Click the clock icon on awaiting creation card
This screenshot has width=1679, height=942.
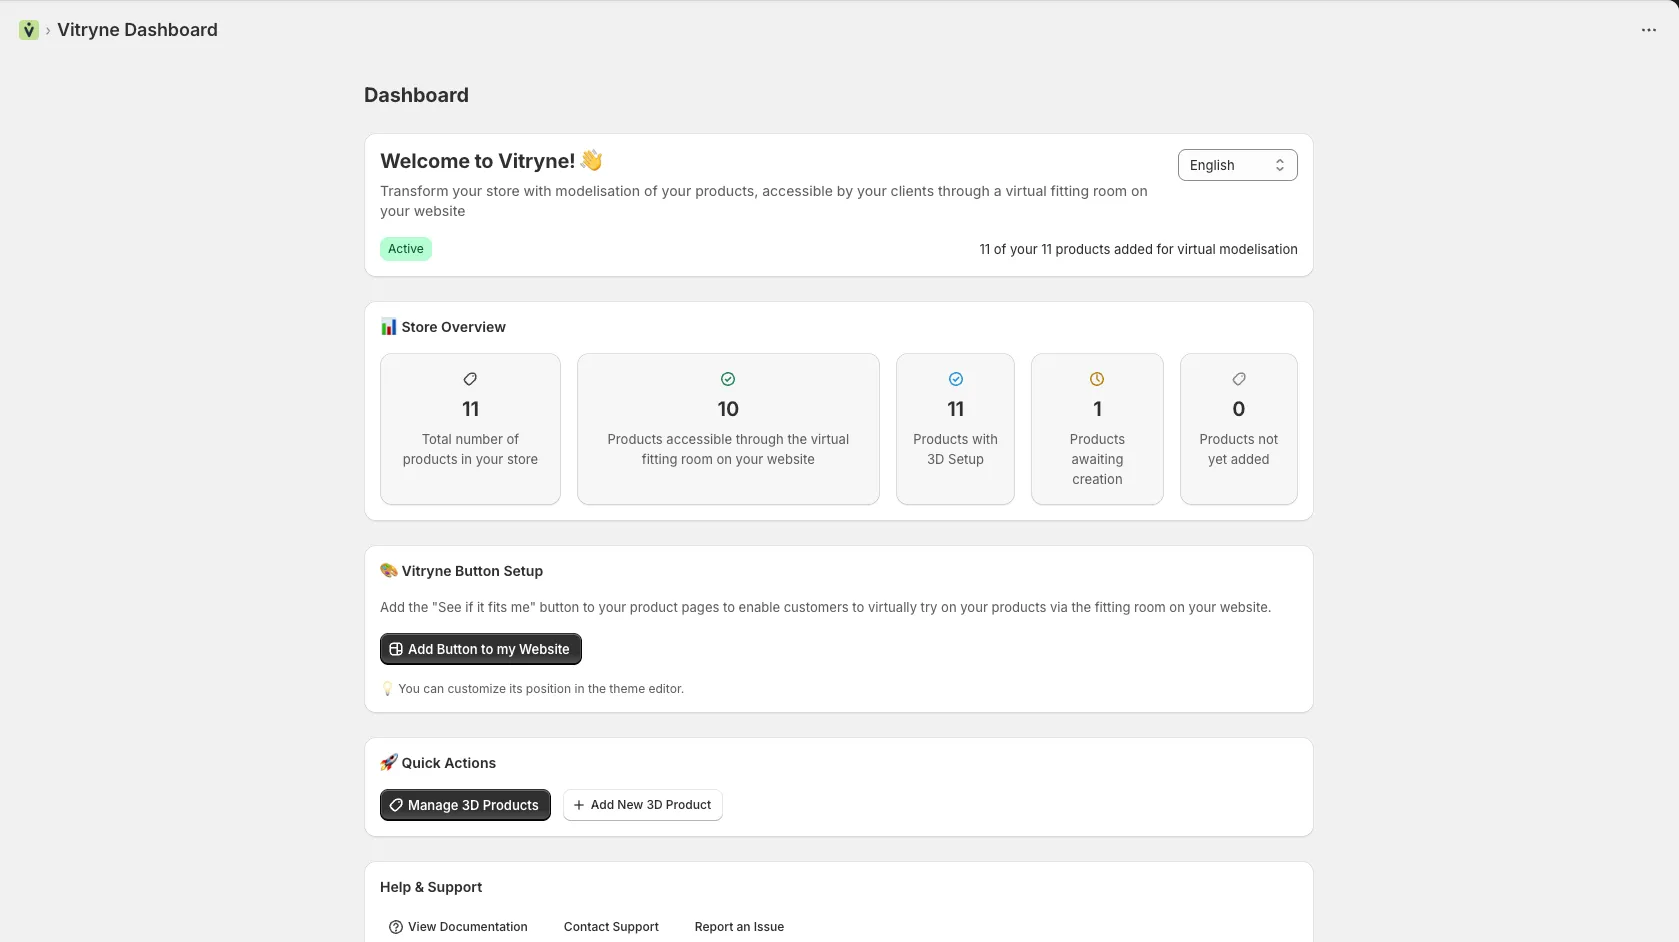[1097, 379]
